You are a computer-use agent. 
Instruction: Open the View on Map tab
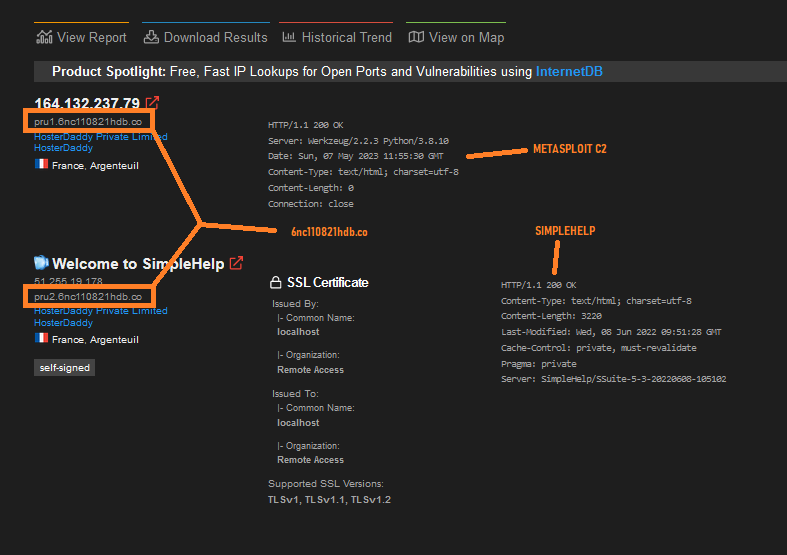click(456, 37)
